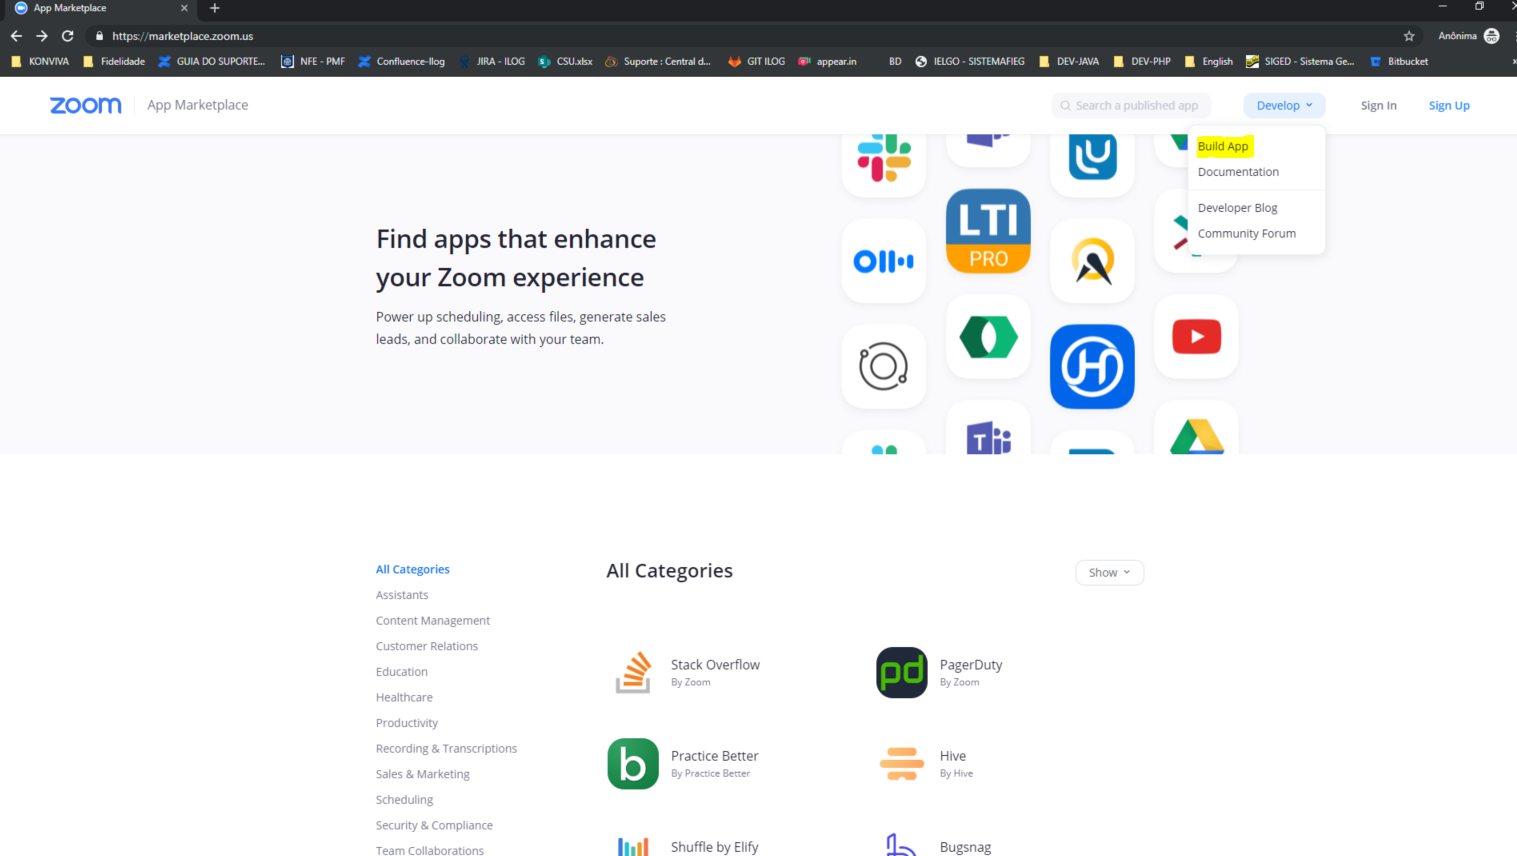Select All Categories in sidebar
Screen dimensions: 1517x856
coord(412,569)
